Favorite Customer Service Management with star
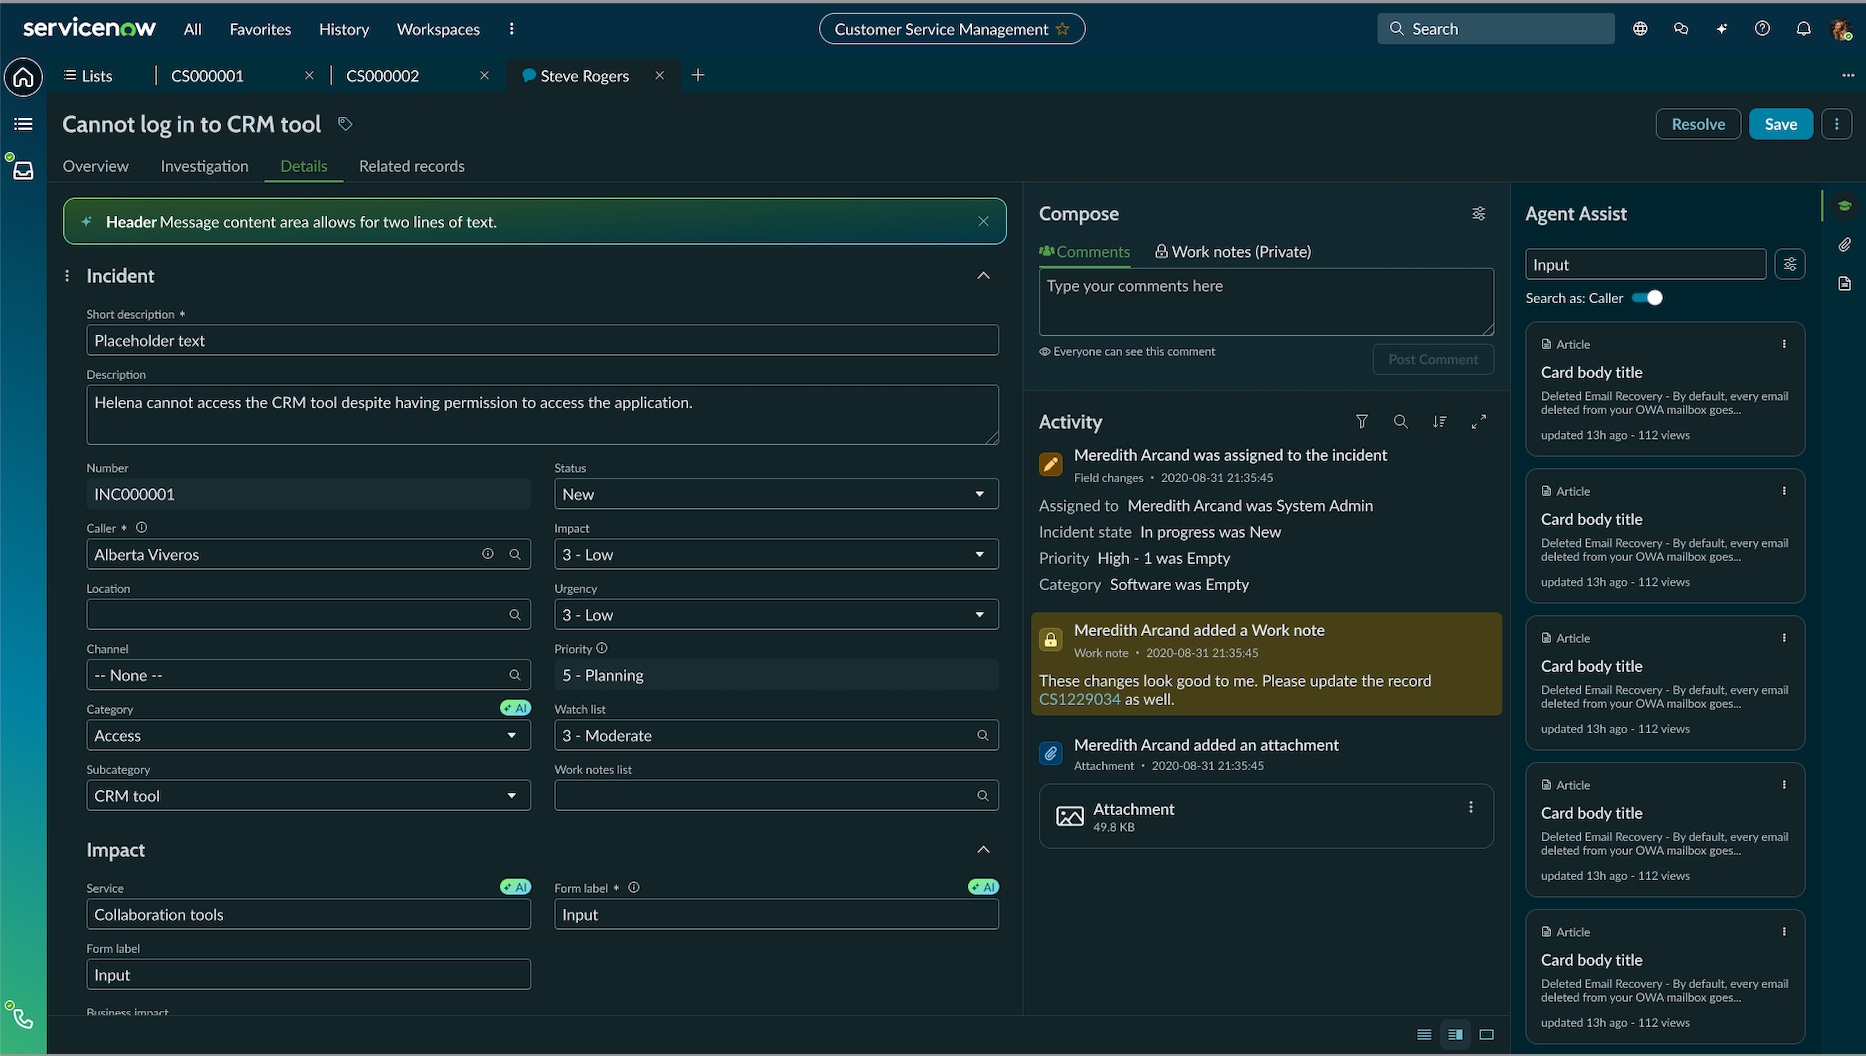The height and width of the screenshot is (1056, 1866). (1063, 29)
